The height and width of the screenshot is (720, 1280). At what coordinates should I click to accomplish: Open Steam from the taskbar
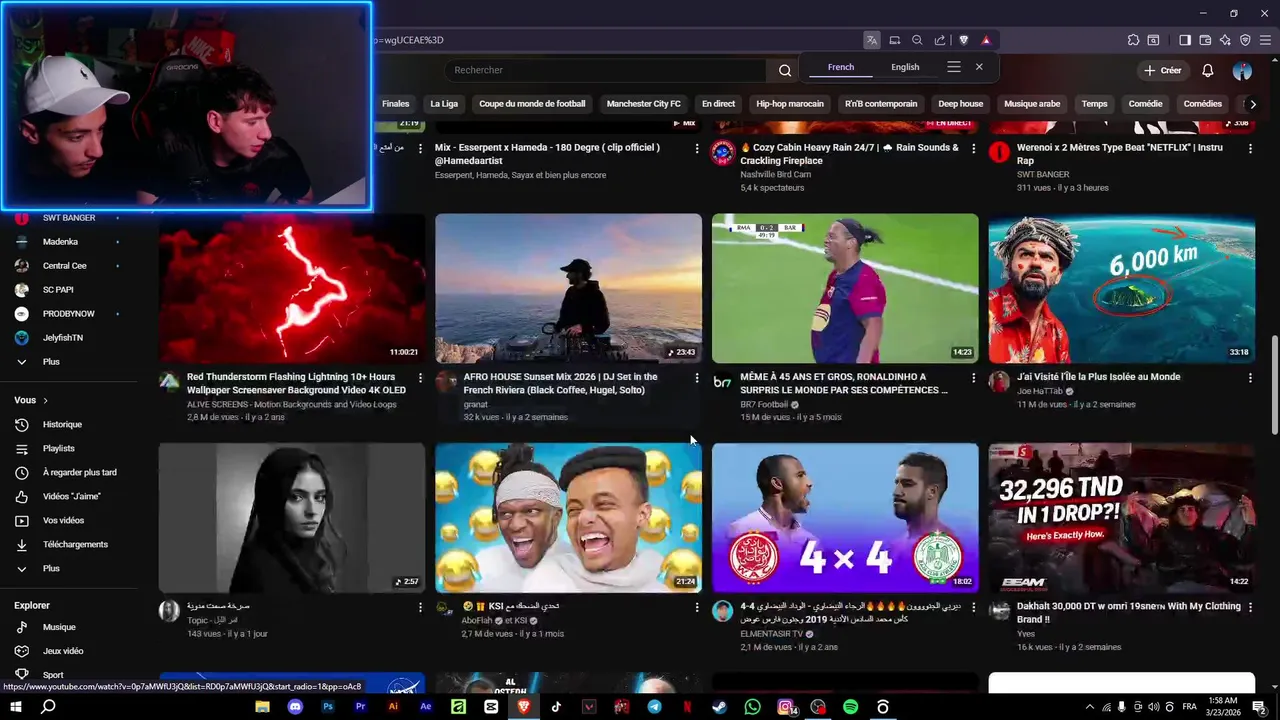pos(719,707)
